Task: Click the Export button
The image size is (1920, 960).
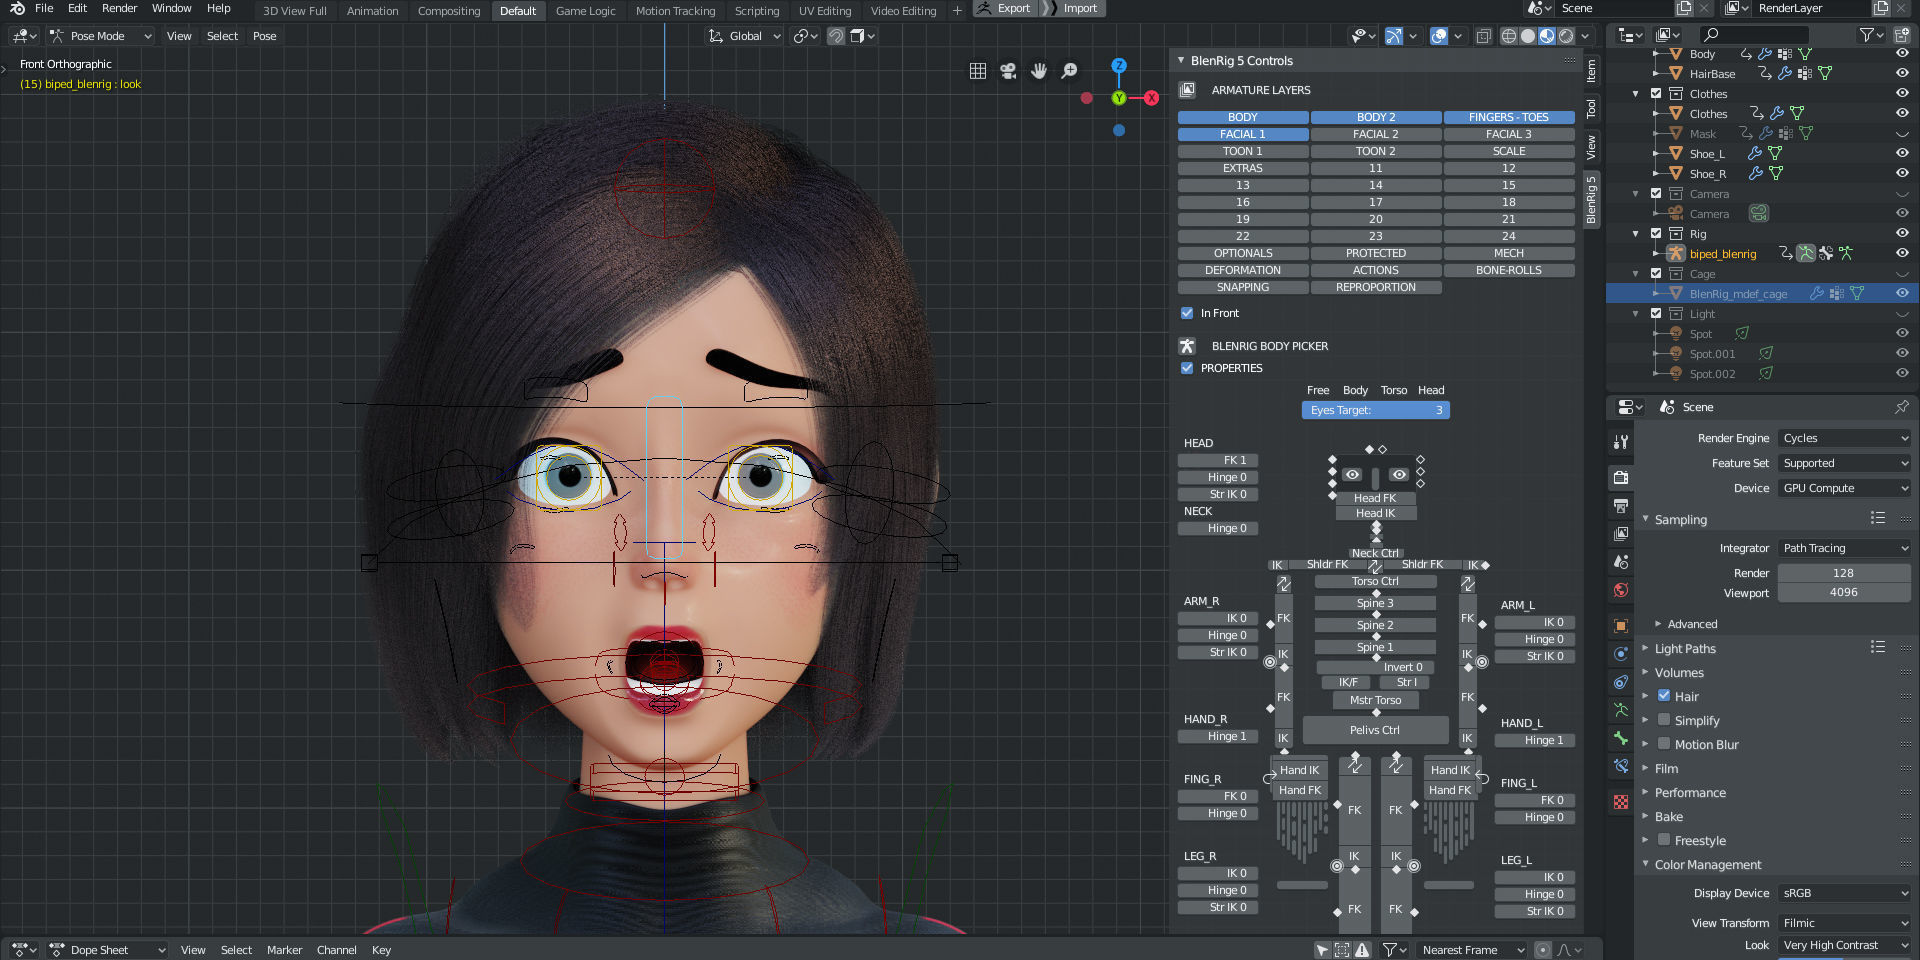Action: pos(1005,8)
